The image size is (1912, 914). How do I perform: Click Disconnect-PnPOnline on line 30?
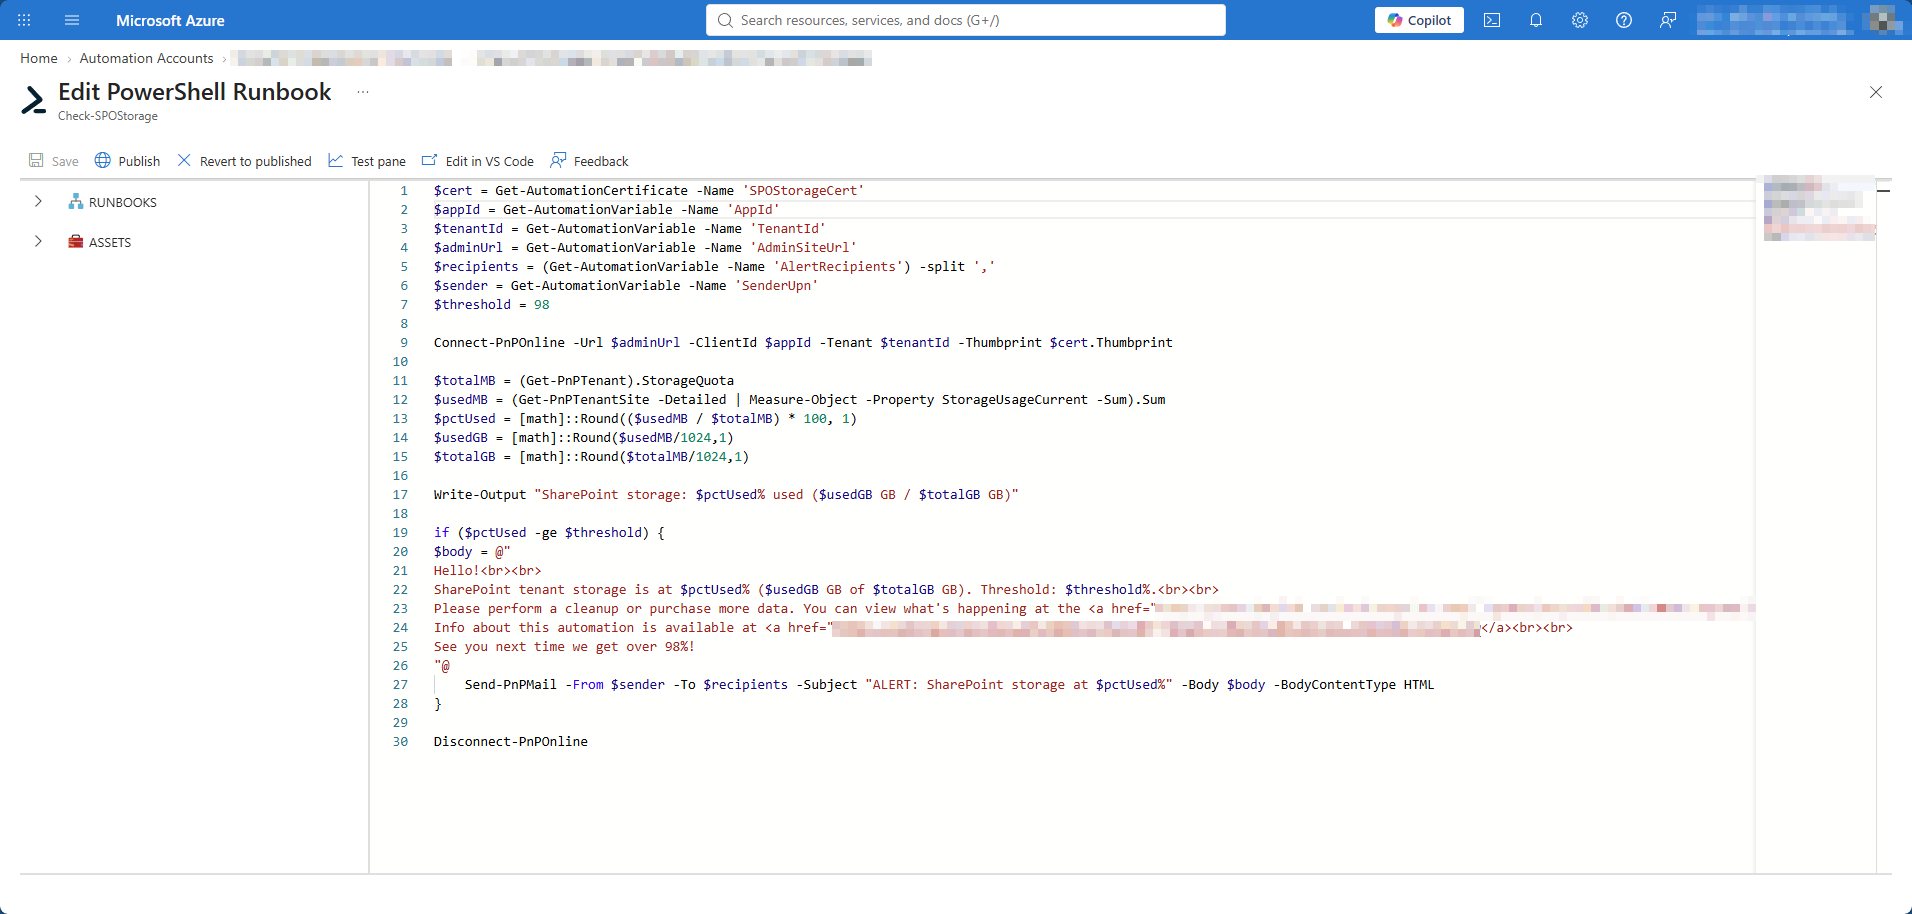511,742
